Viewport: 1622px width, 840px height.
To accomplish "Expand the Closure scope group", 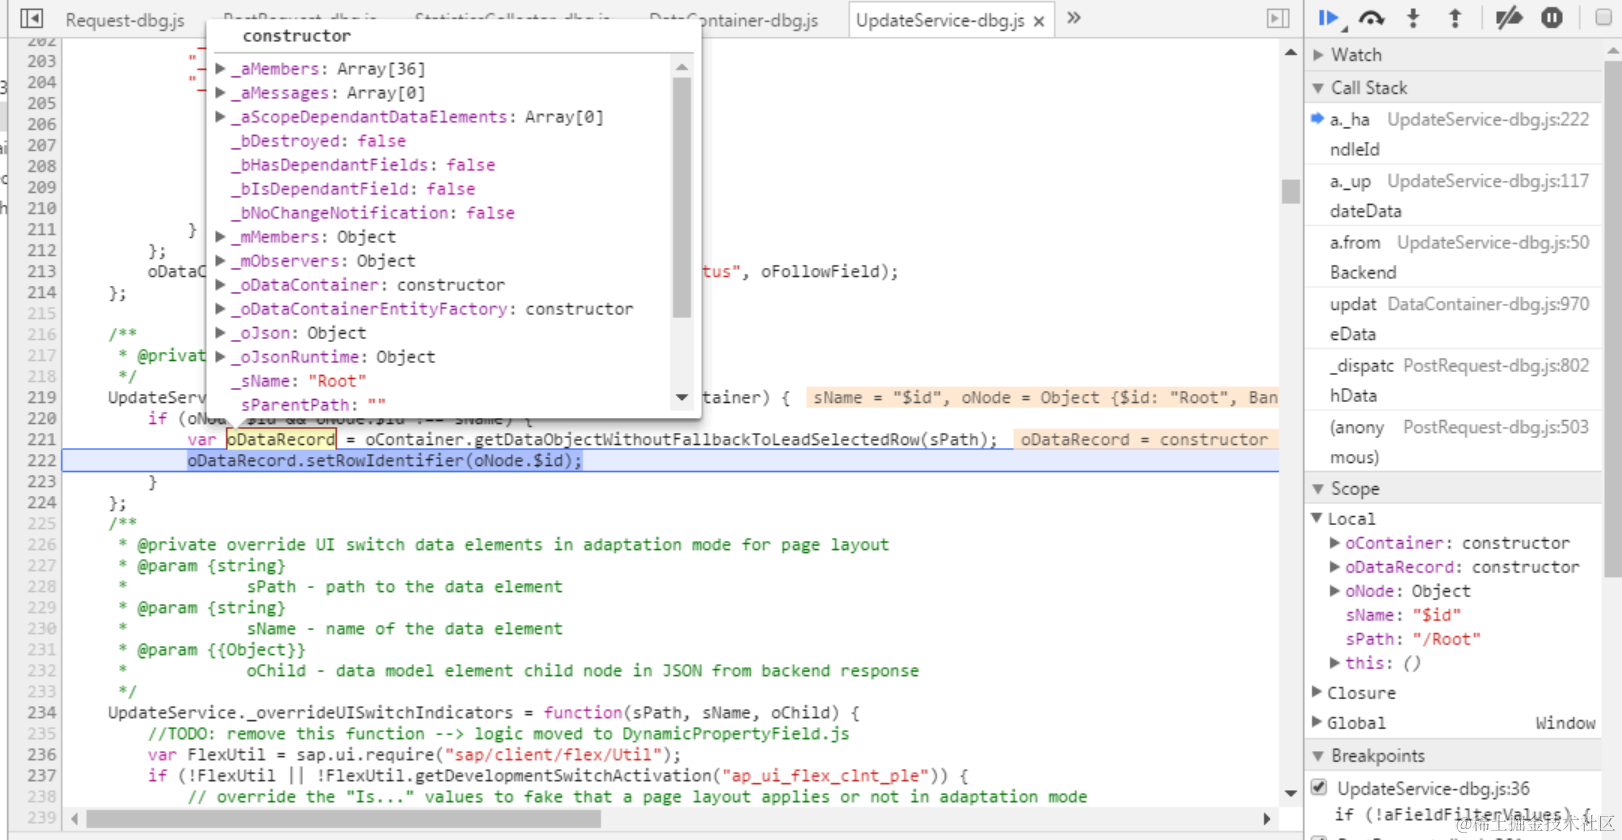I will pyautogui.click(x=1317, y=692).
